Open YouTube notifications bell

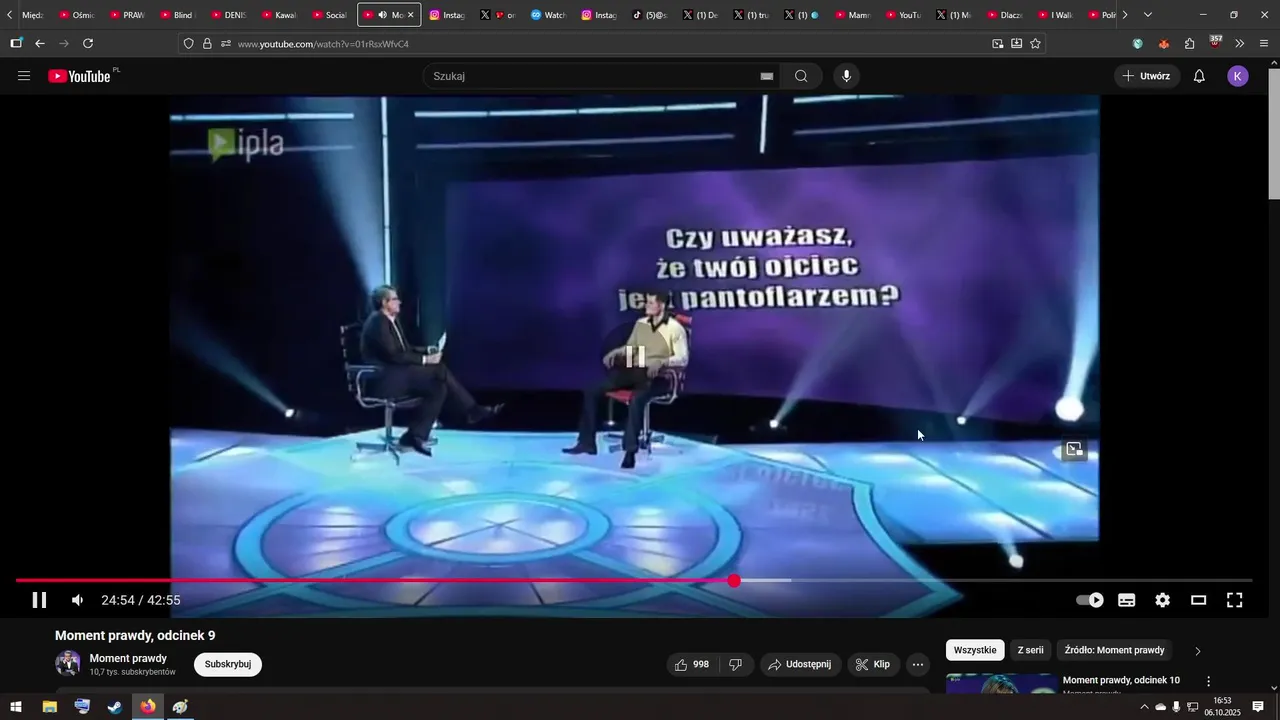click(1199, 76)
